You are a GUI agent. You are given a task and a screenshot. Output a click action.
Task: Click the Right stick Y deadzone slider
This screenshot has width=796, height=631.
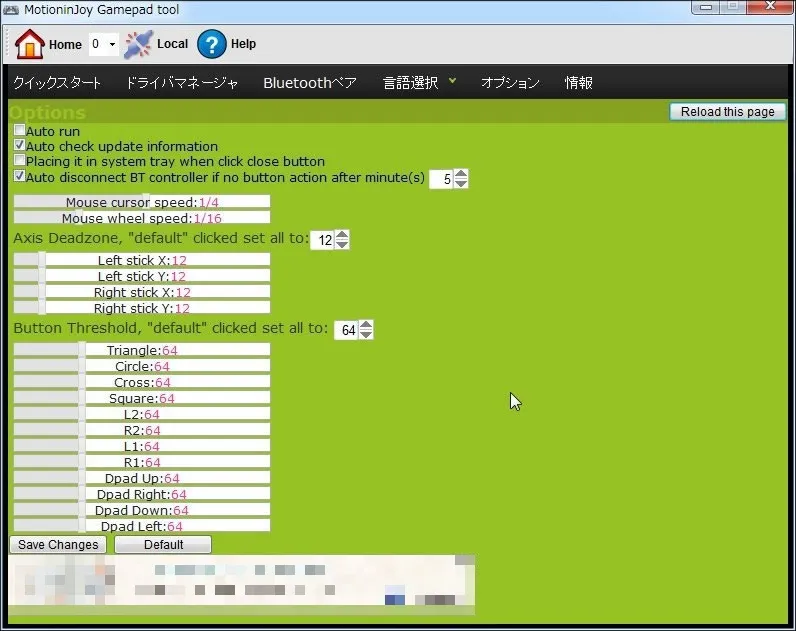coord(142,308)
